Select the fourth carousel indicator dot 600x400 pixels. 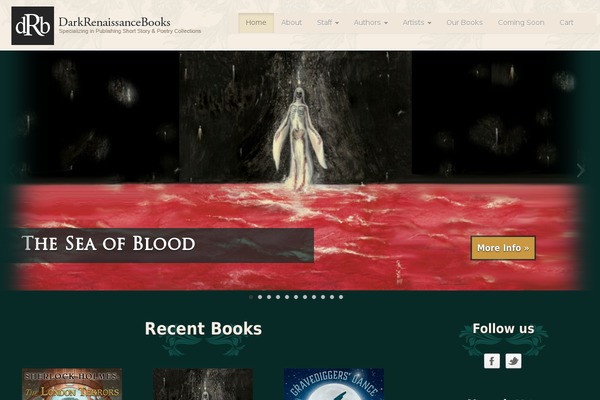pyautogui.click(x=278, y=297)
